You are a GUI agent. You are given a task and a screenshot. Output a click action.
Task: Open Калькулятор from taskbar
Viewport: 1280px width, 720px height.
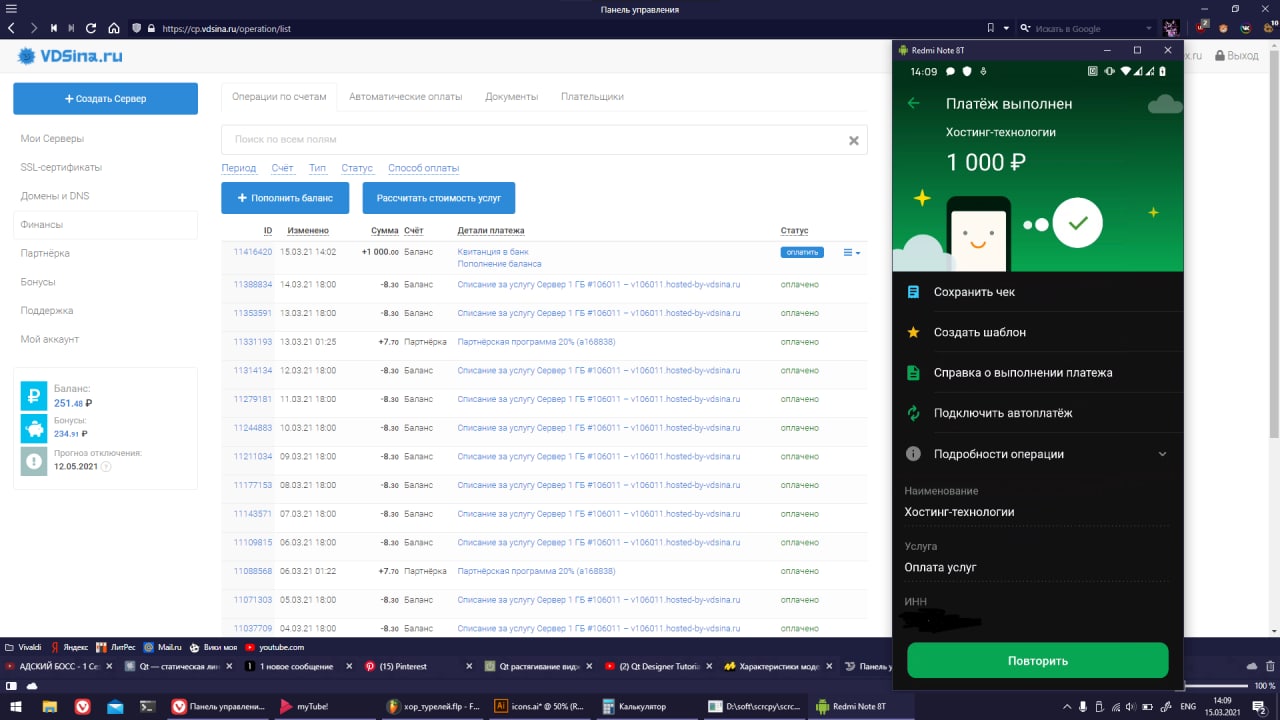[645, 706]
